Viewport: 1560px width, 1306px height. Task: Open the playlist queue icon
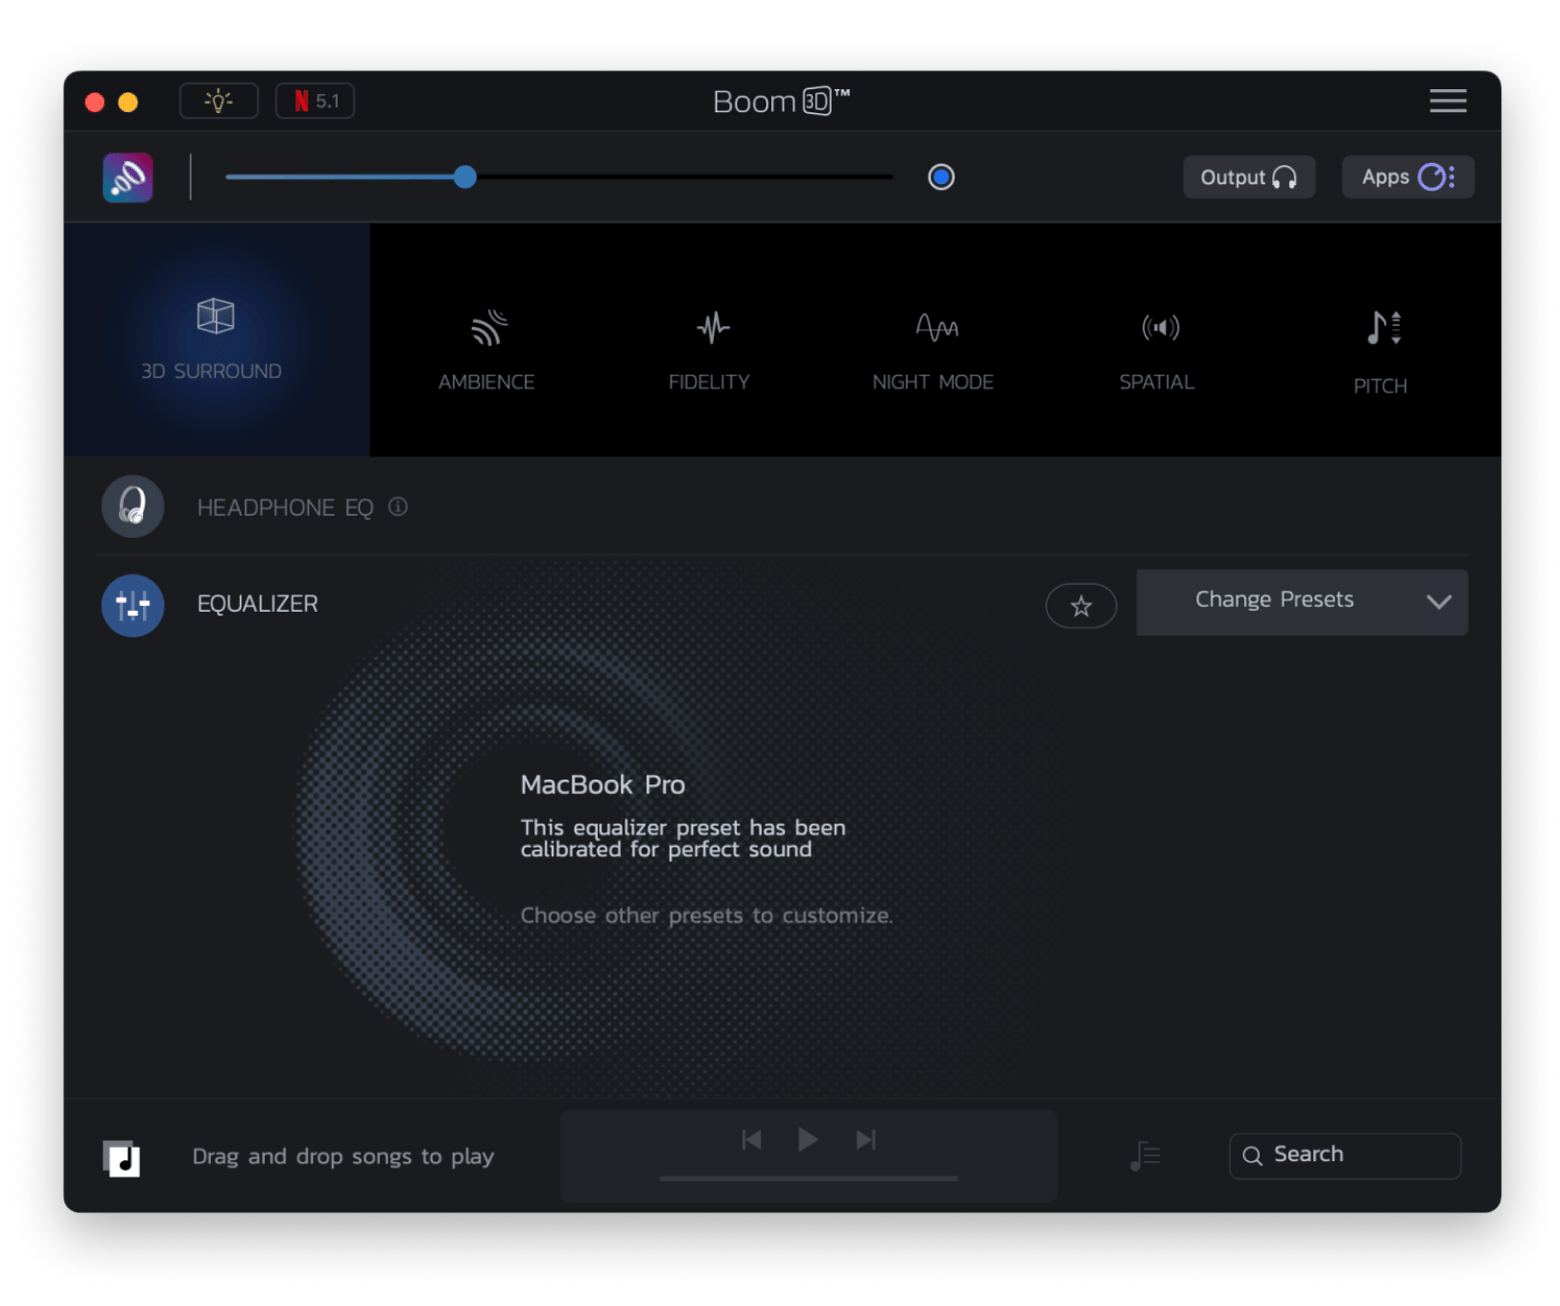click(x=1146, y=1156)
